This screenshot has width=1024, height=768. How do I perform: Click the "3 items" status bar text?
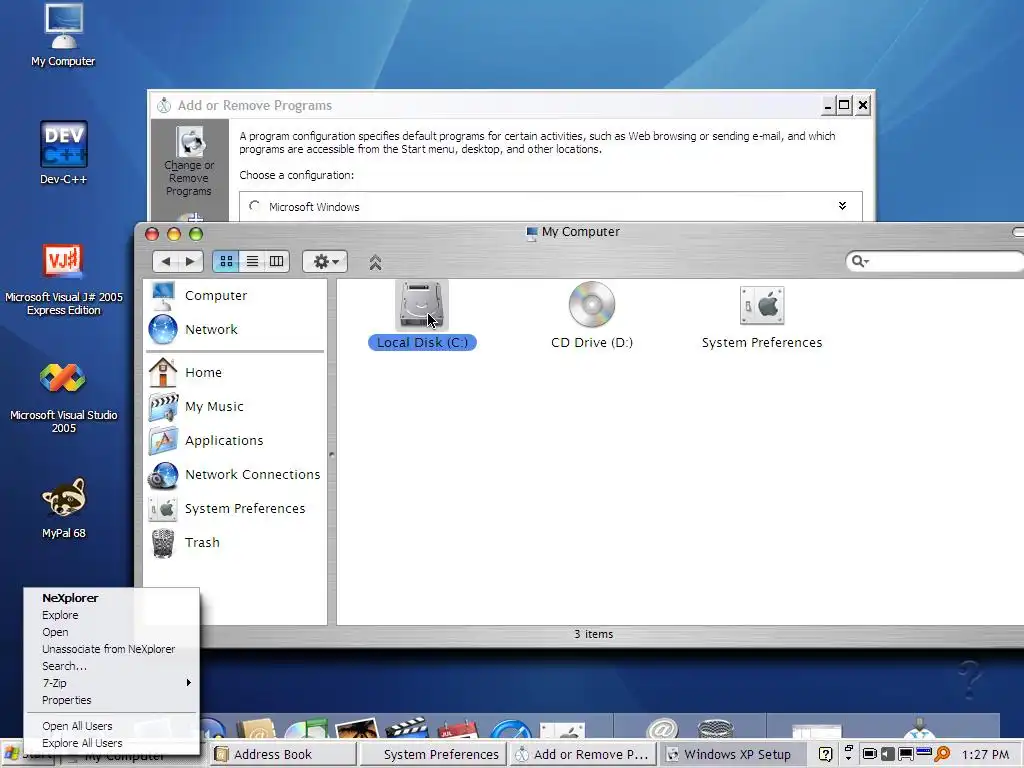click(x=593, y=634)
